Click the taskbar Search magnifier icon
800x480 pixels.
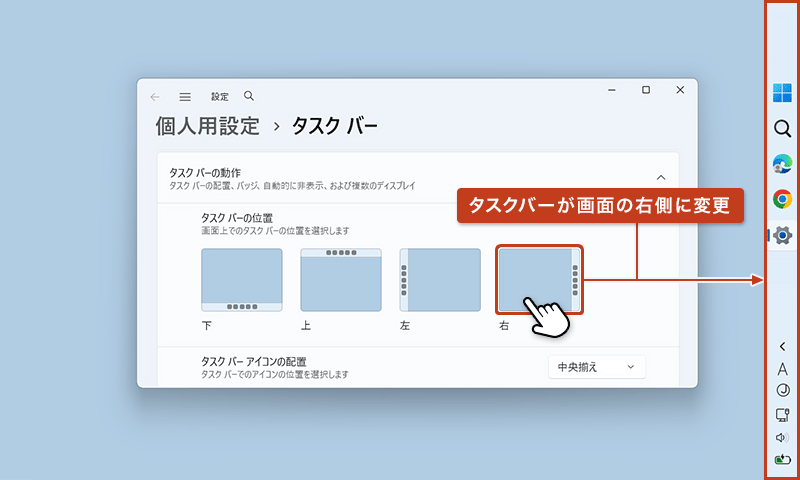pyautogui.click(x=782, y=129)
